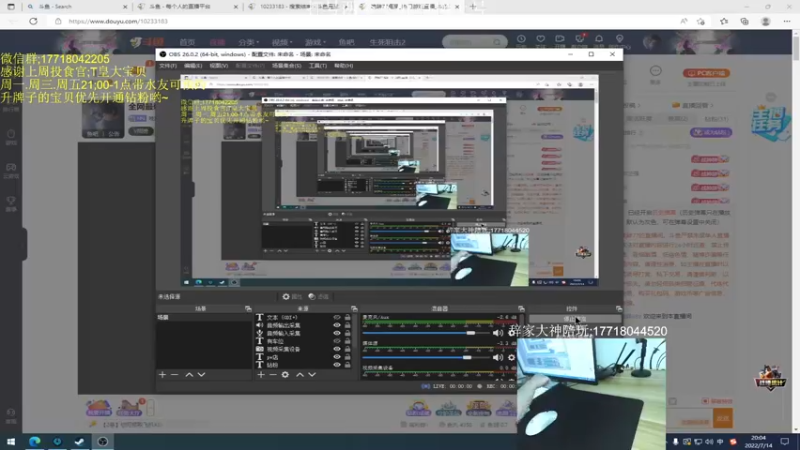Viewport: 800px width, 450px height.
Task: Click the stop streaming button in Controls
Action: click(575, 319)
